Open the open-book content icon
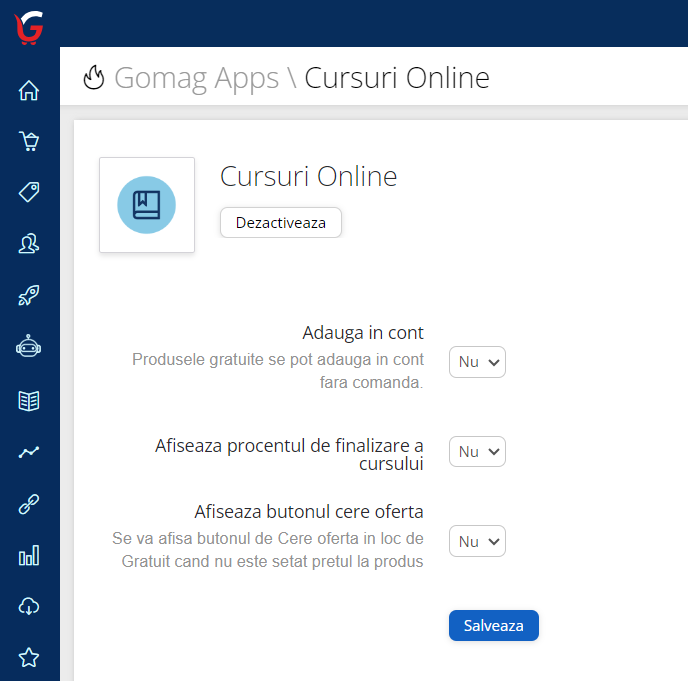Viewport: 688px width, 681px height. [29, 401]
